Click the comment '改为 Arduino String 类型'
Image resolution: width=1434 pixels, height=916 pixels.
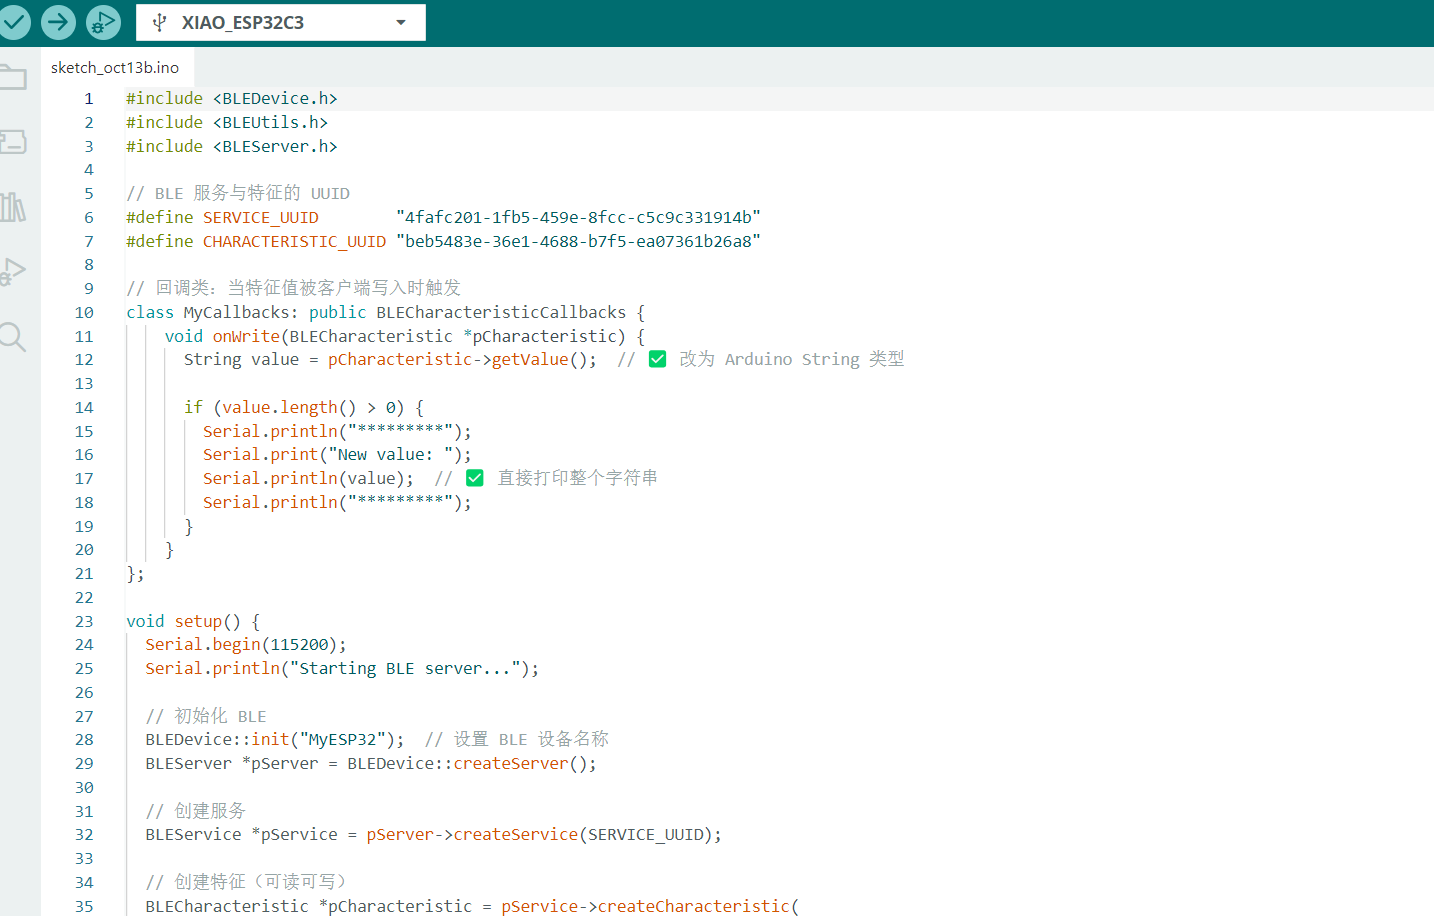coord(792,360)
